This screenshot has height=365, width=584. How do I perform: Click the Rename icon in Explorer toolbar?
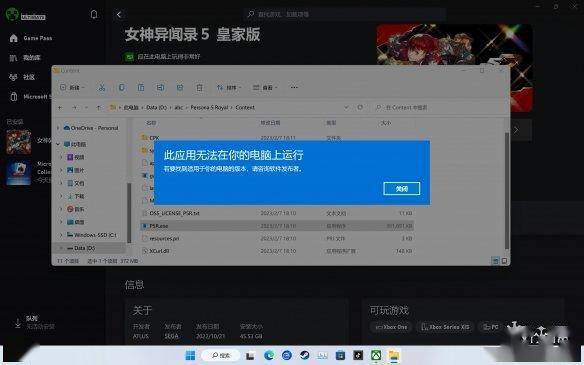point(161,88)
